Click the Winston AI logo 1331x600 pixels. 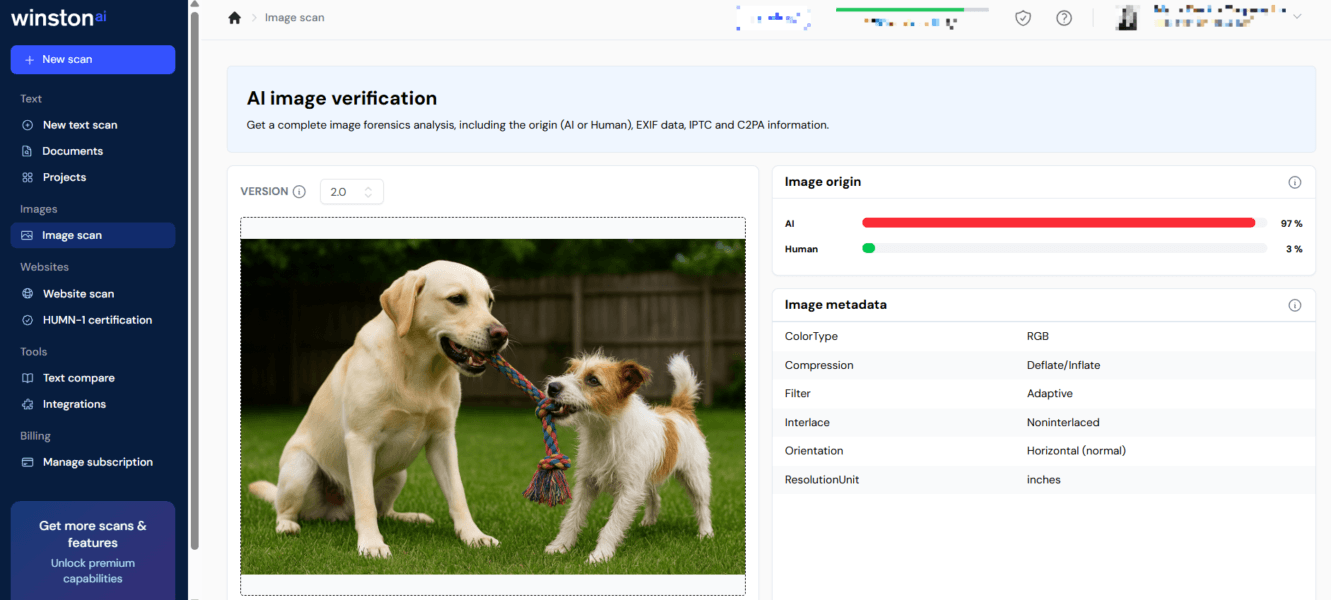pos(58,18)
